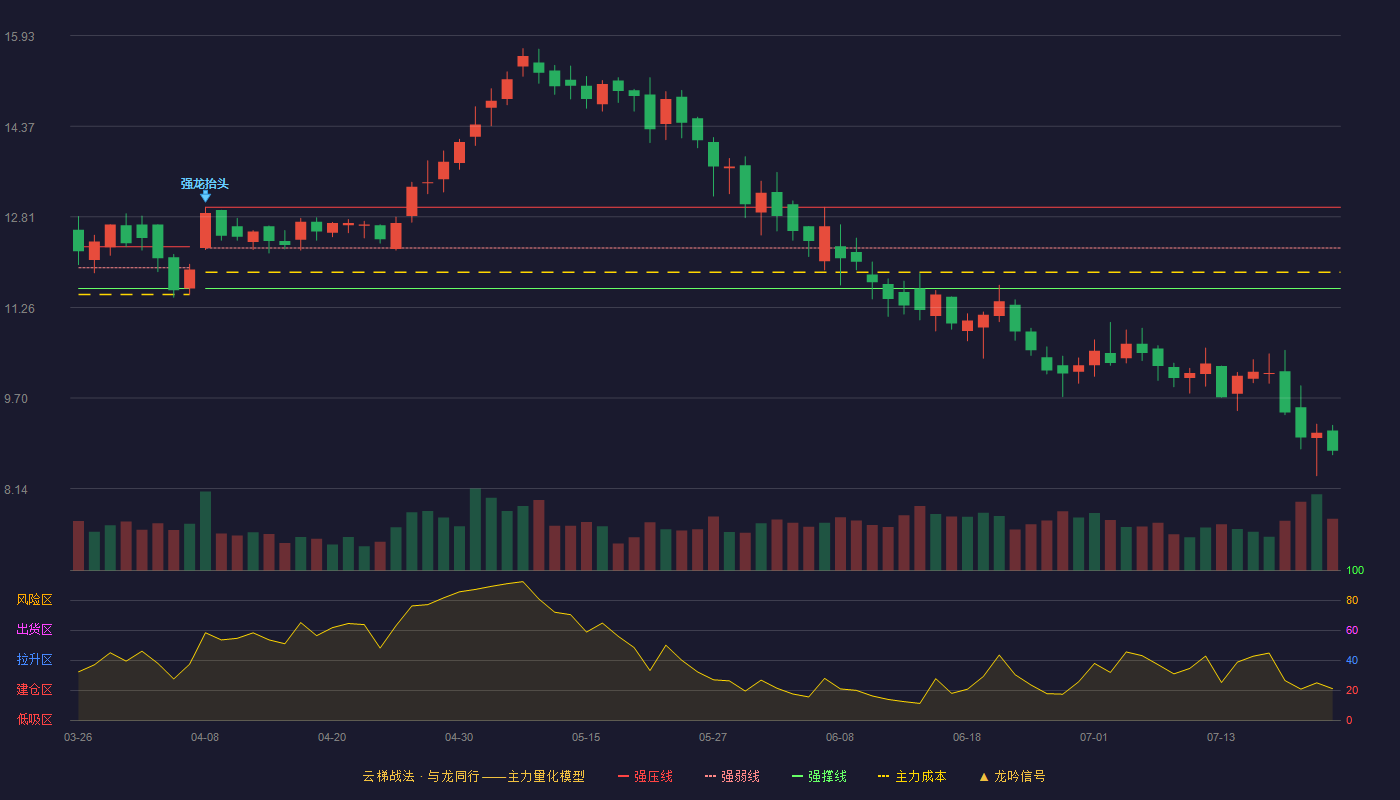Image resolution: width=1400 pixels, height=800 pixels.
Task: Toggle the 强弱线 legend entry
Action: coord(732,776)
